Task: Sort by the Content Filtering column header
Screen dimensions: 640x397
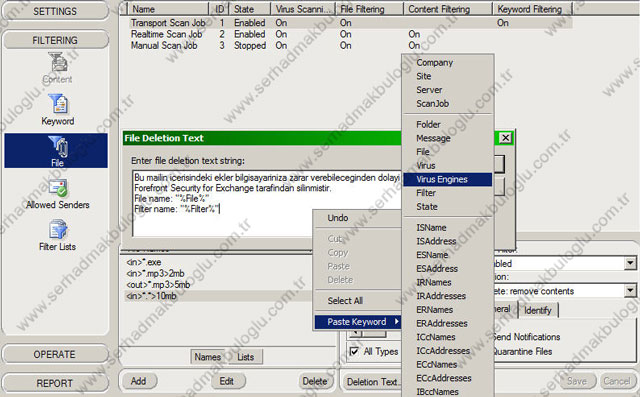Action: (447, 9)
